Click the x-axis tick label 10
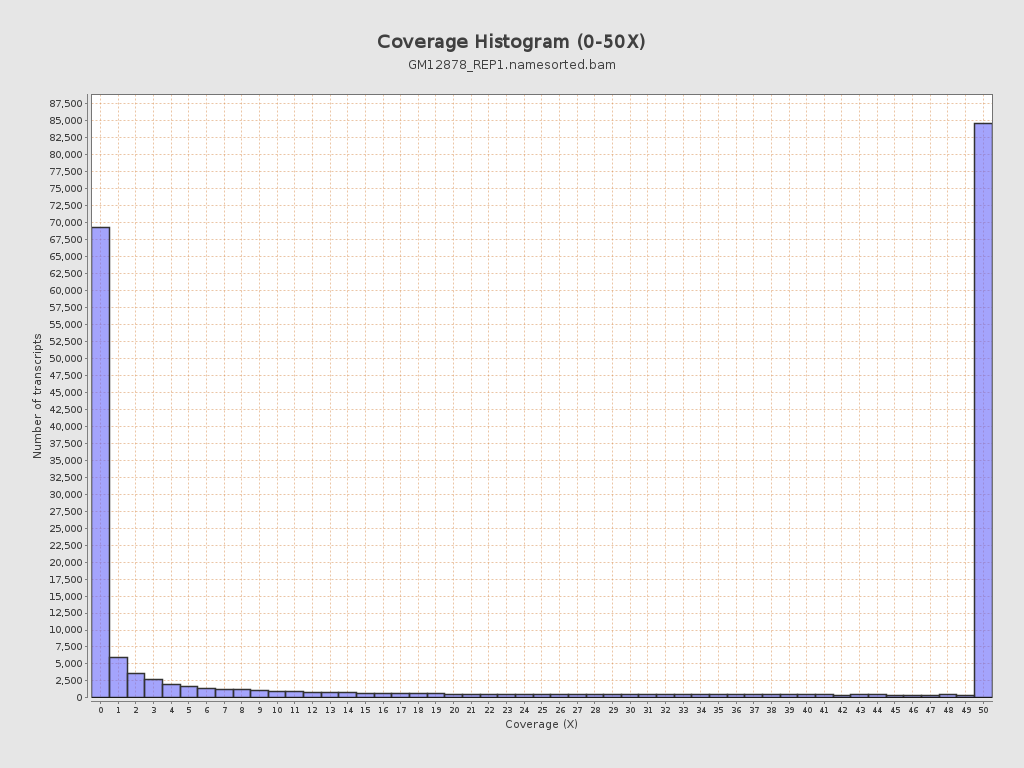The width and height of the screenshot is (1024, 768). 277,710
